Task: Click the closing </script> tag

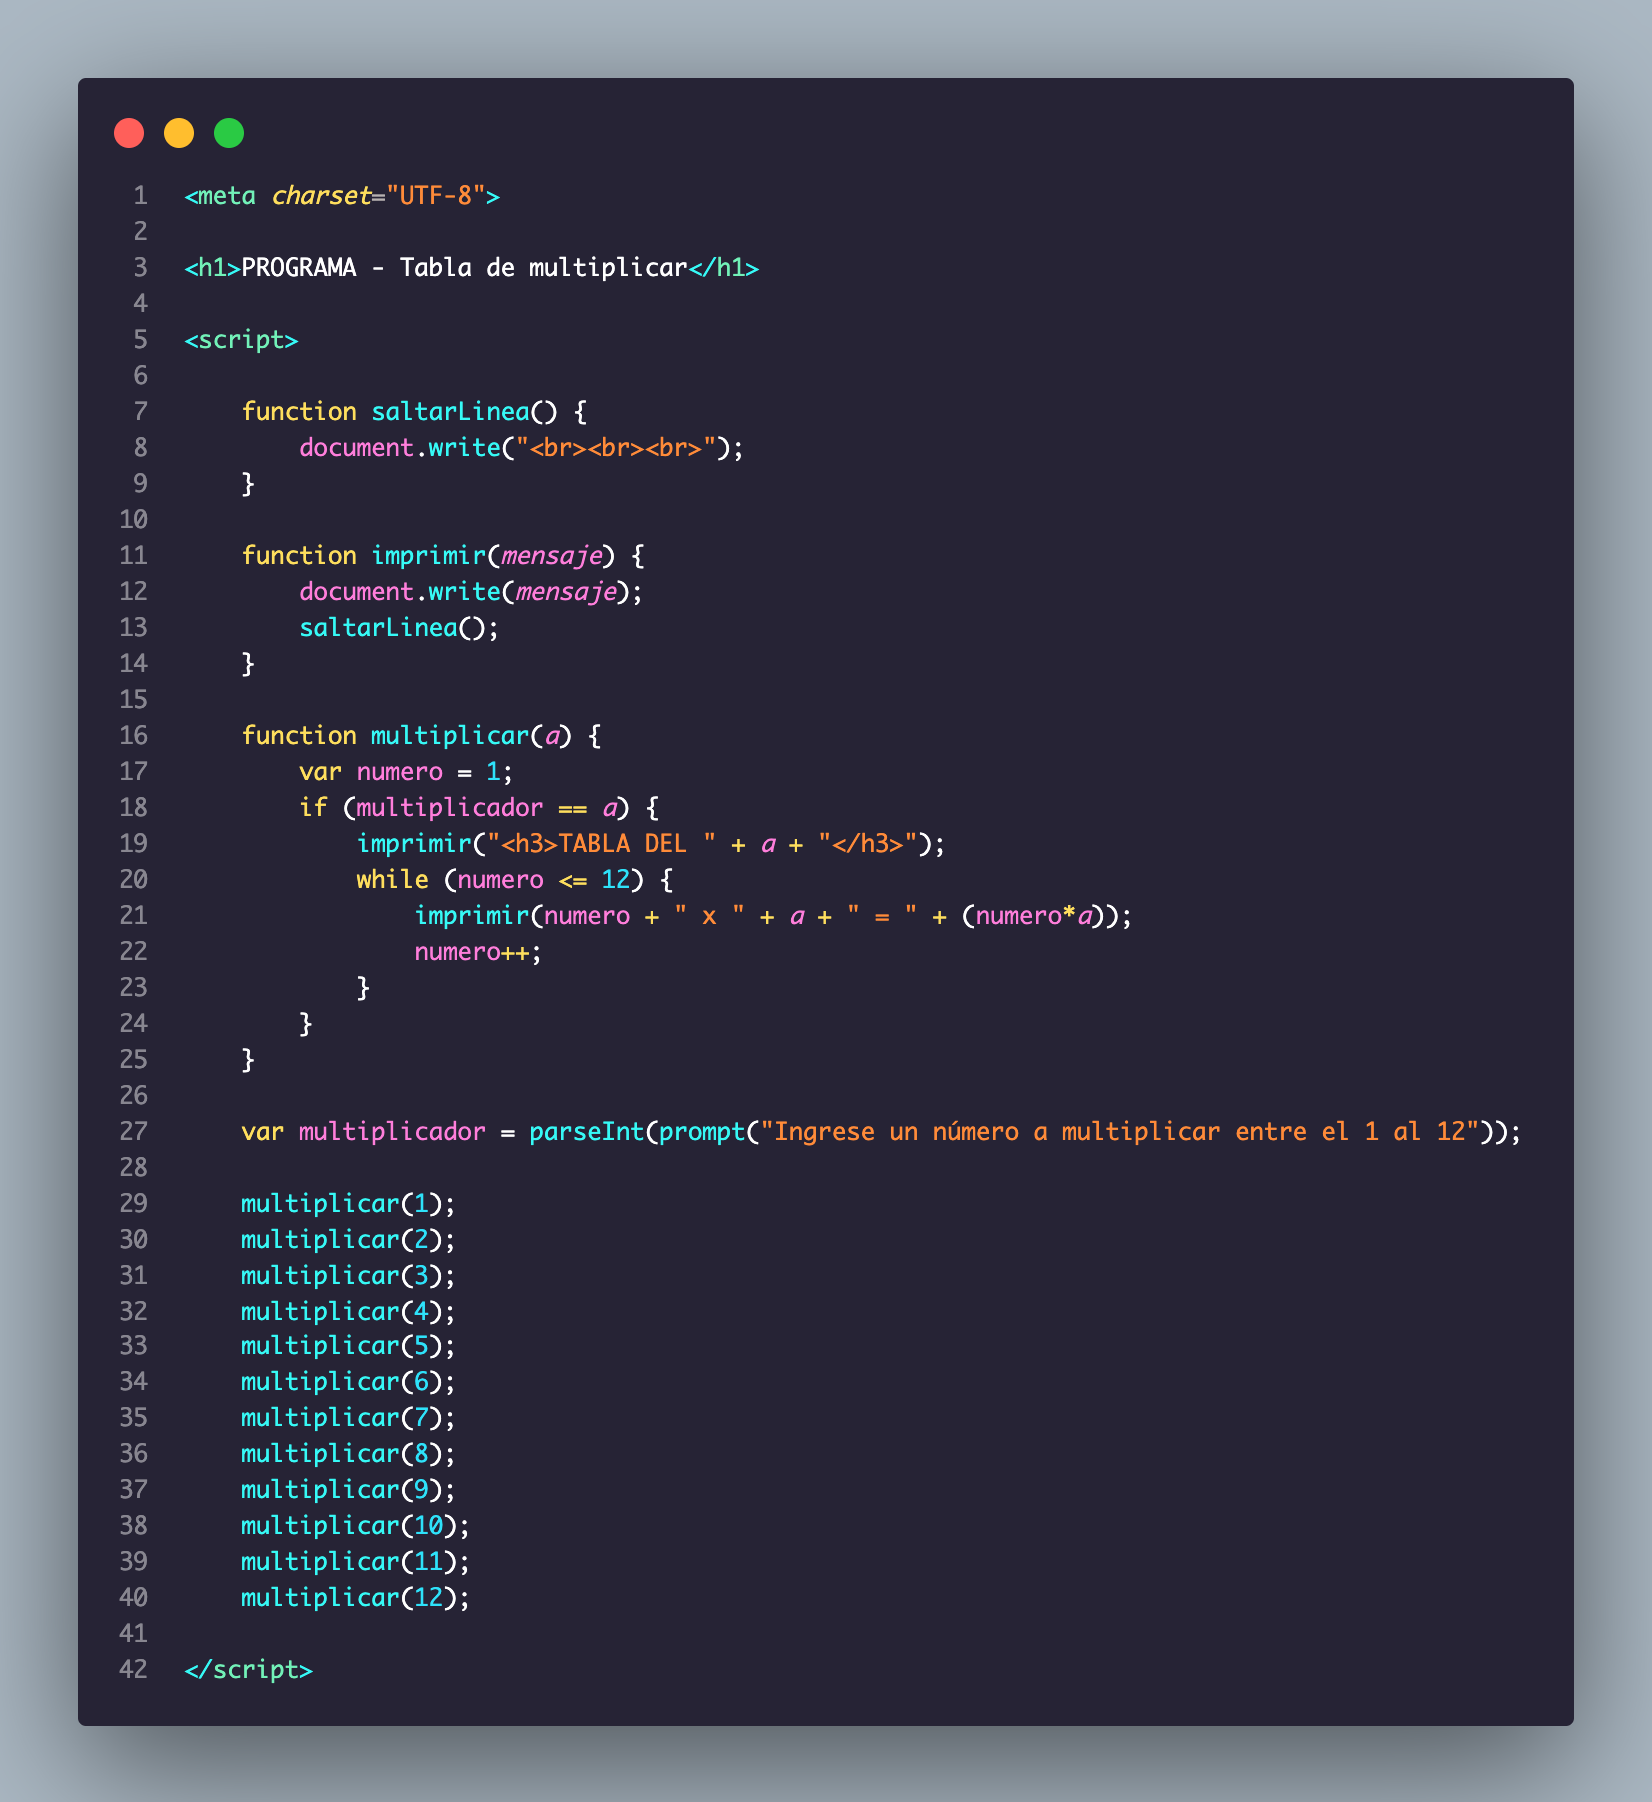Action: 249,1670
